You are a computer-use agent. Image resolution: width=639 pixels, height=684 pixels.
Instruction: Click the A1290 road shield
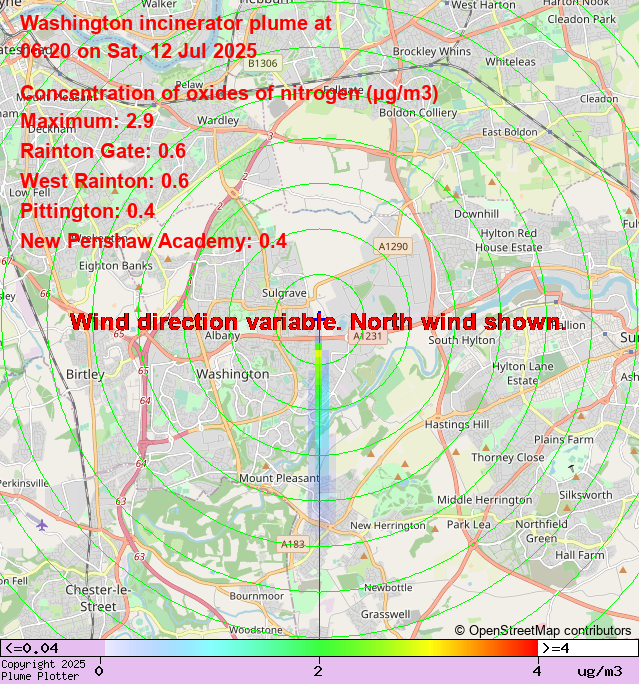393,246
